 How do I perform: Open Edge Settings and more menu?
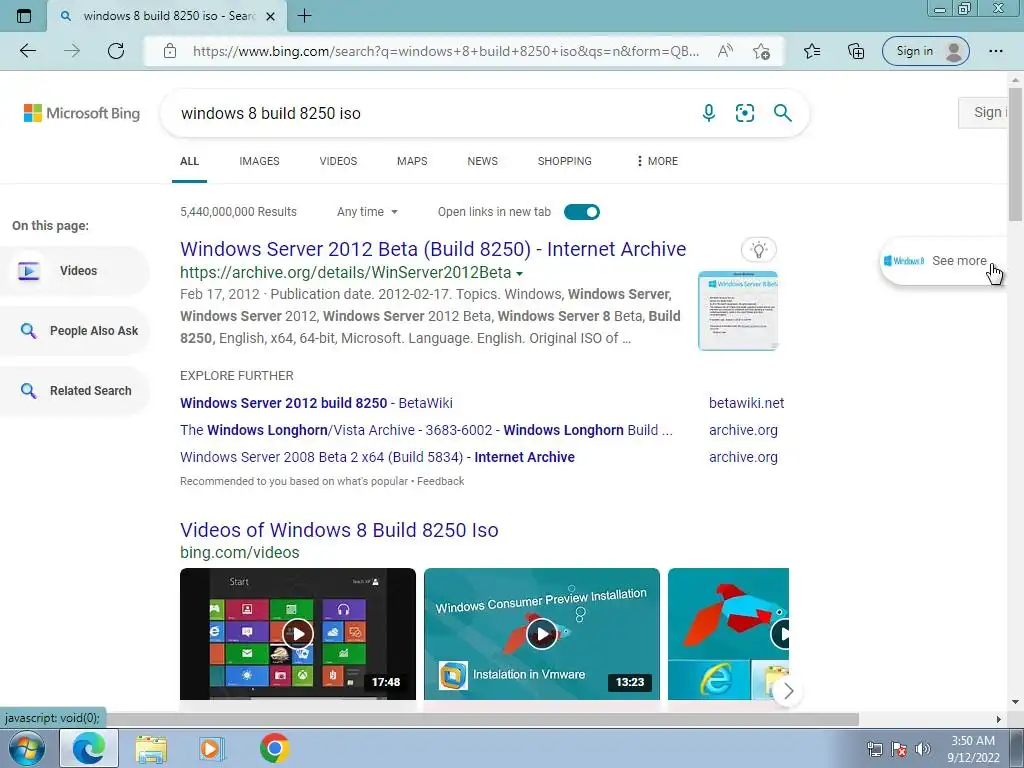click(995, 51)
